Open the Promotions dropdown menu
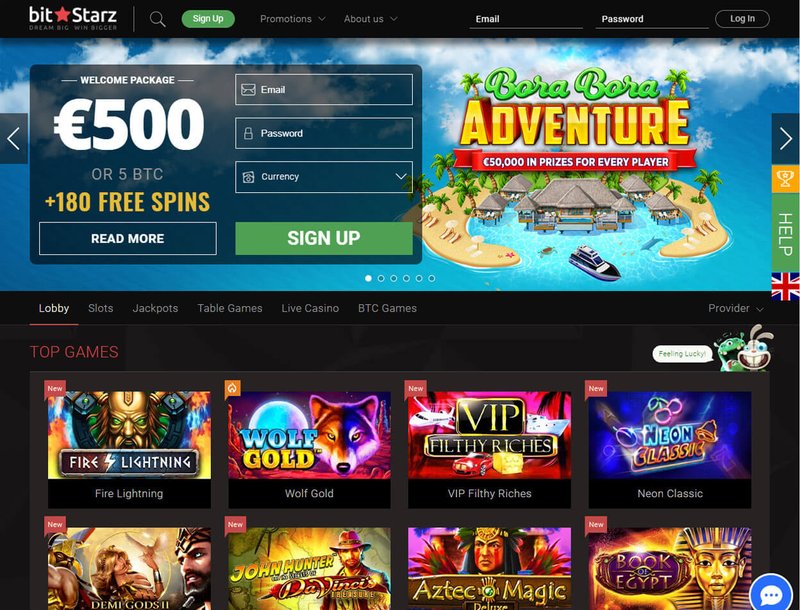This screenshot has height=610, width=800. [292, 19]
